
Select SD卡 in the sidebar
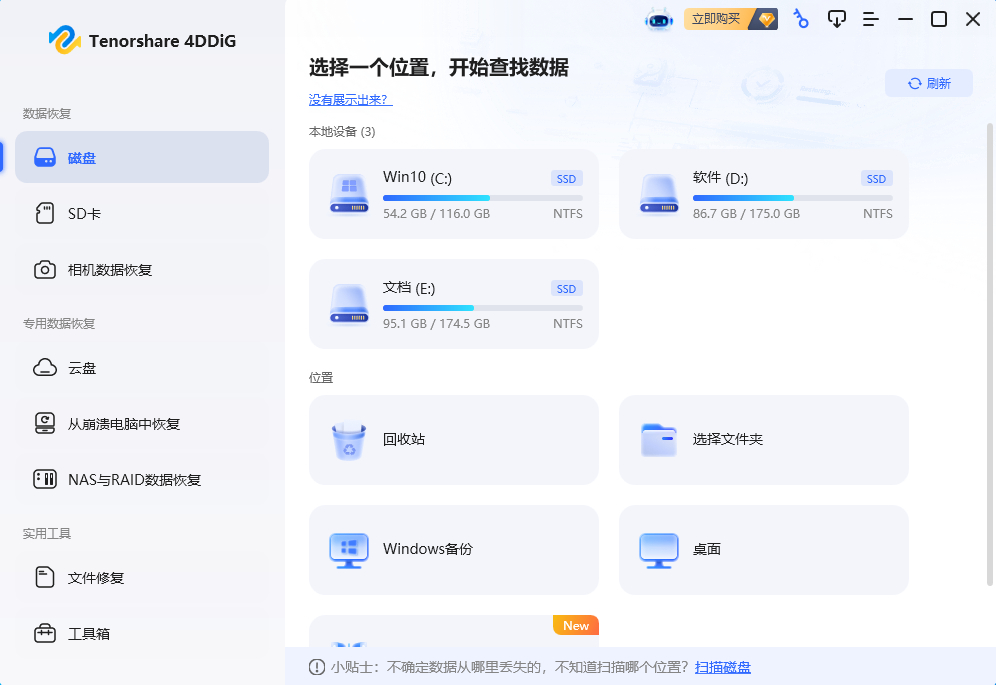[x=142, y=214]
